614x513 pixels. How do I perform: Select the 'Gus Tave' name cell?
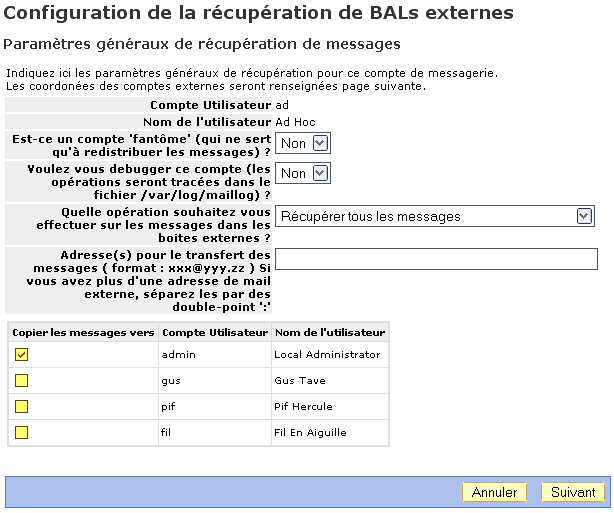[330, 380]
